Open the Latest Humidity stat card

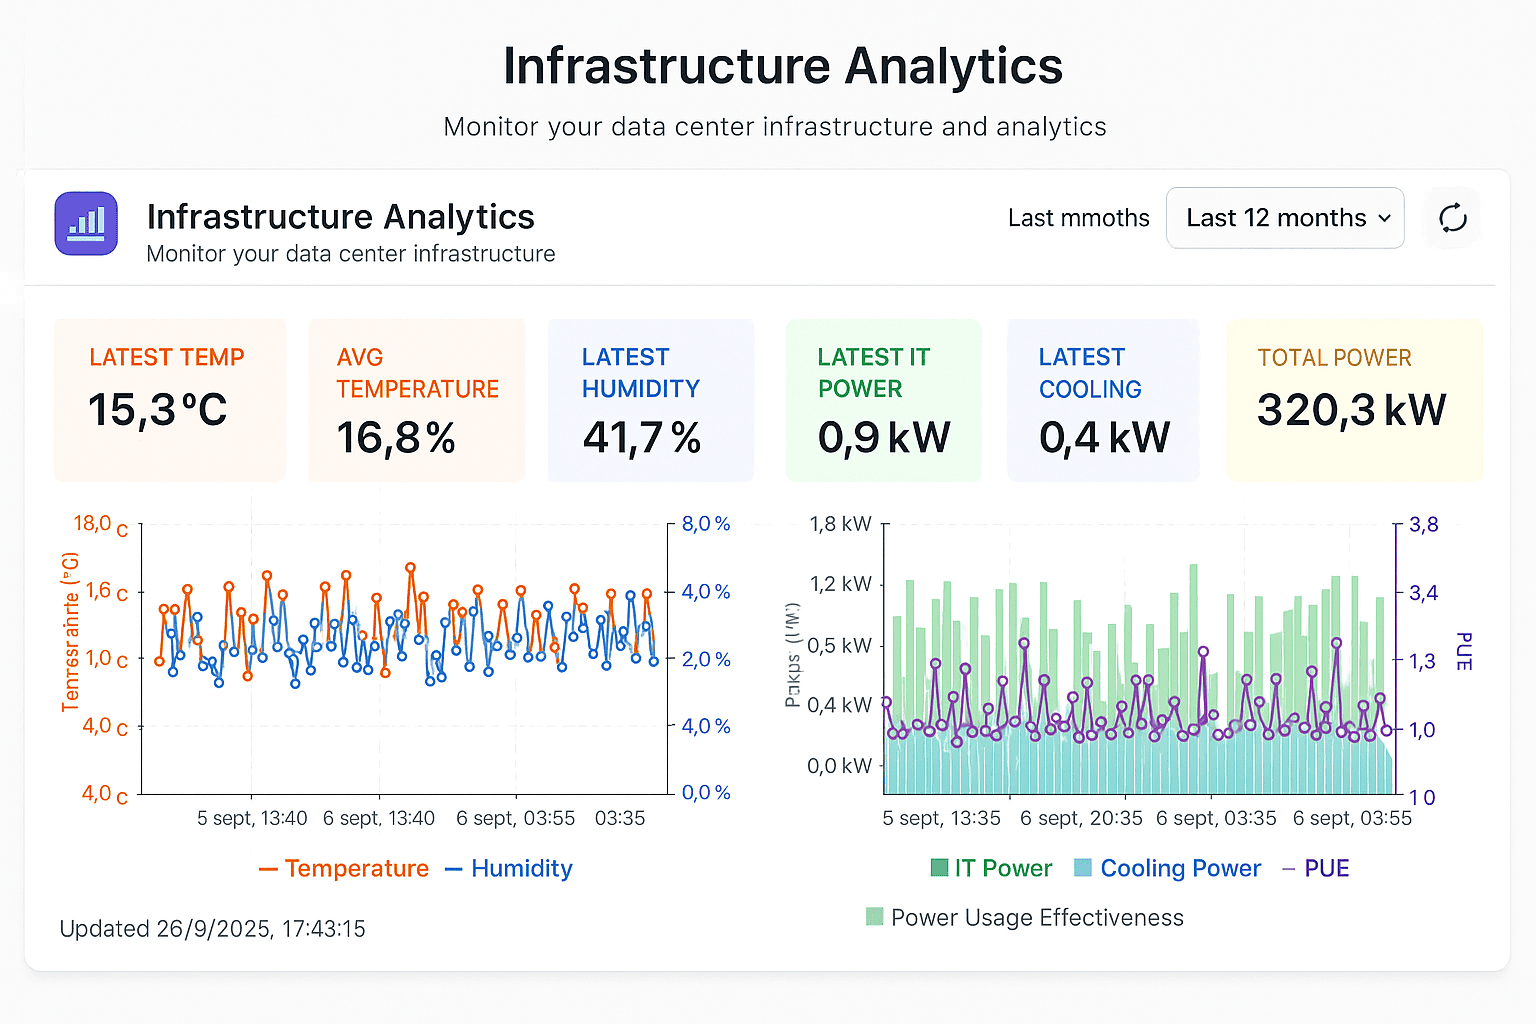(650, 400)
